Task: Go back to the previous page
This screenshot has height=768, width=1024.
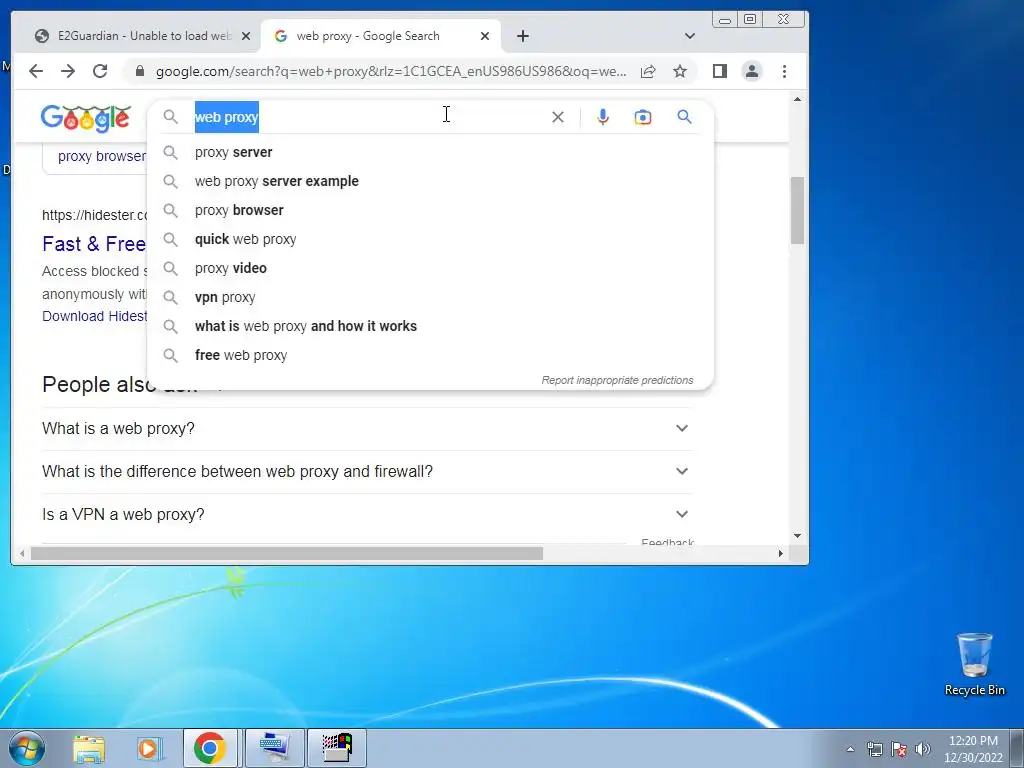Action: pyautogui.click(x=36, y=71)
